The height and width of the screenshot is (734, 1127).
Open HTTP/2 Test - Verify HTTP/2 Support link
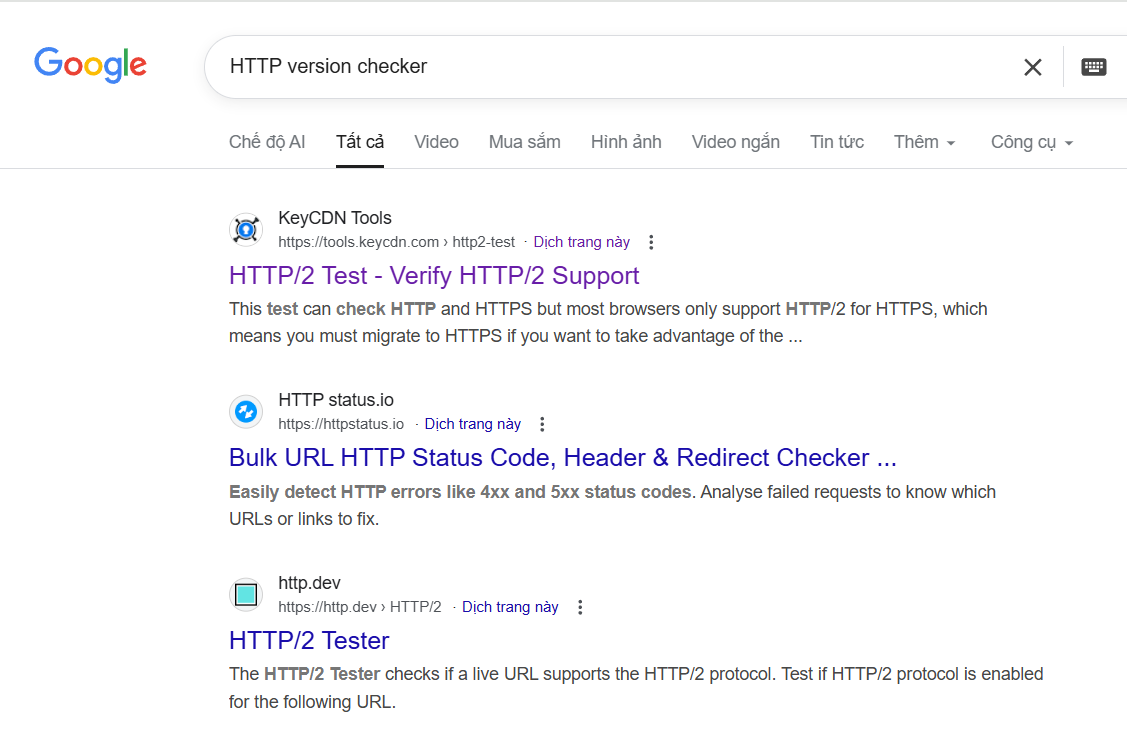(434, 275)
